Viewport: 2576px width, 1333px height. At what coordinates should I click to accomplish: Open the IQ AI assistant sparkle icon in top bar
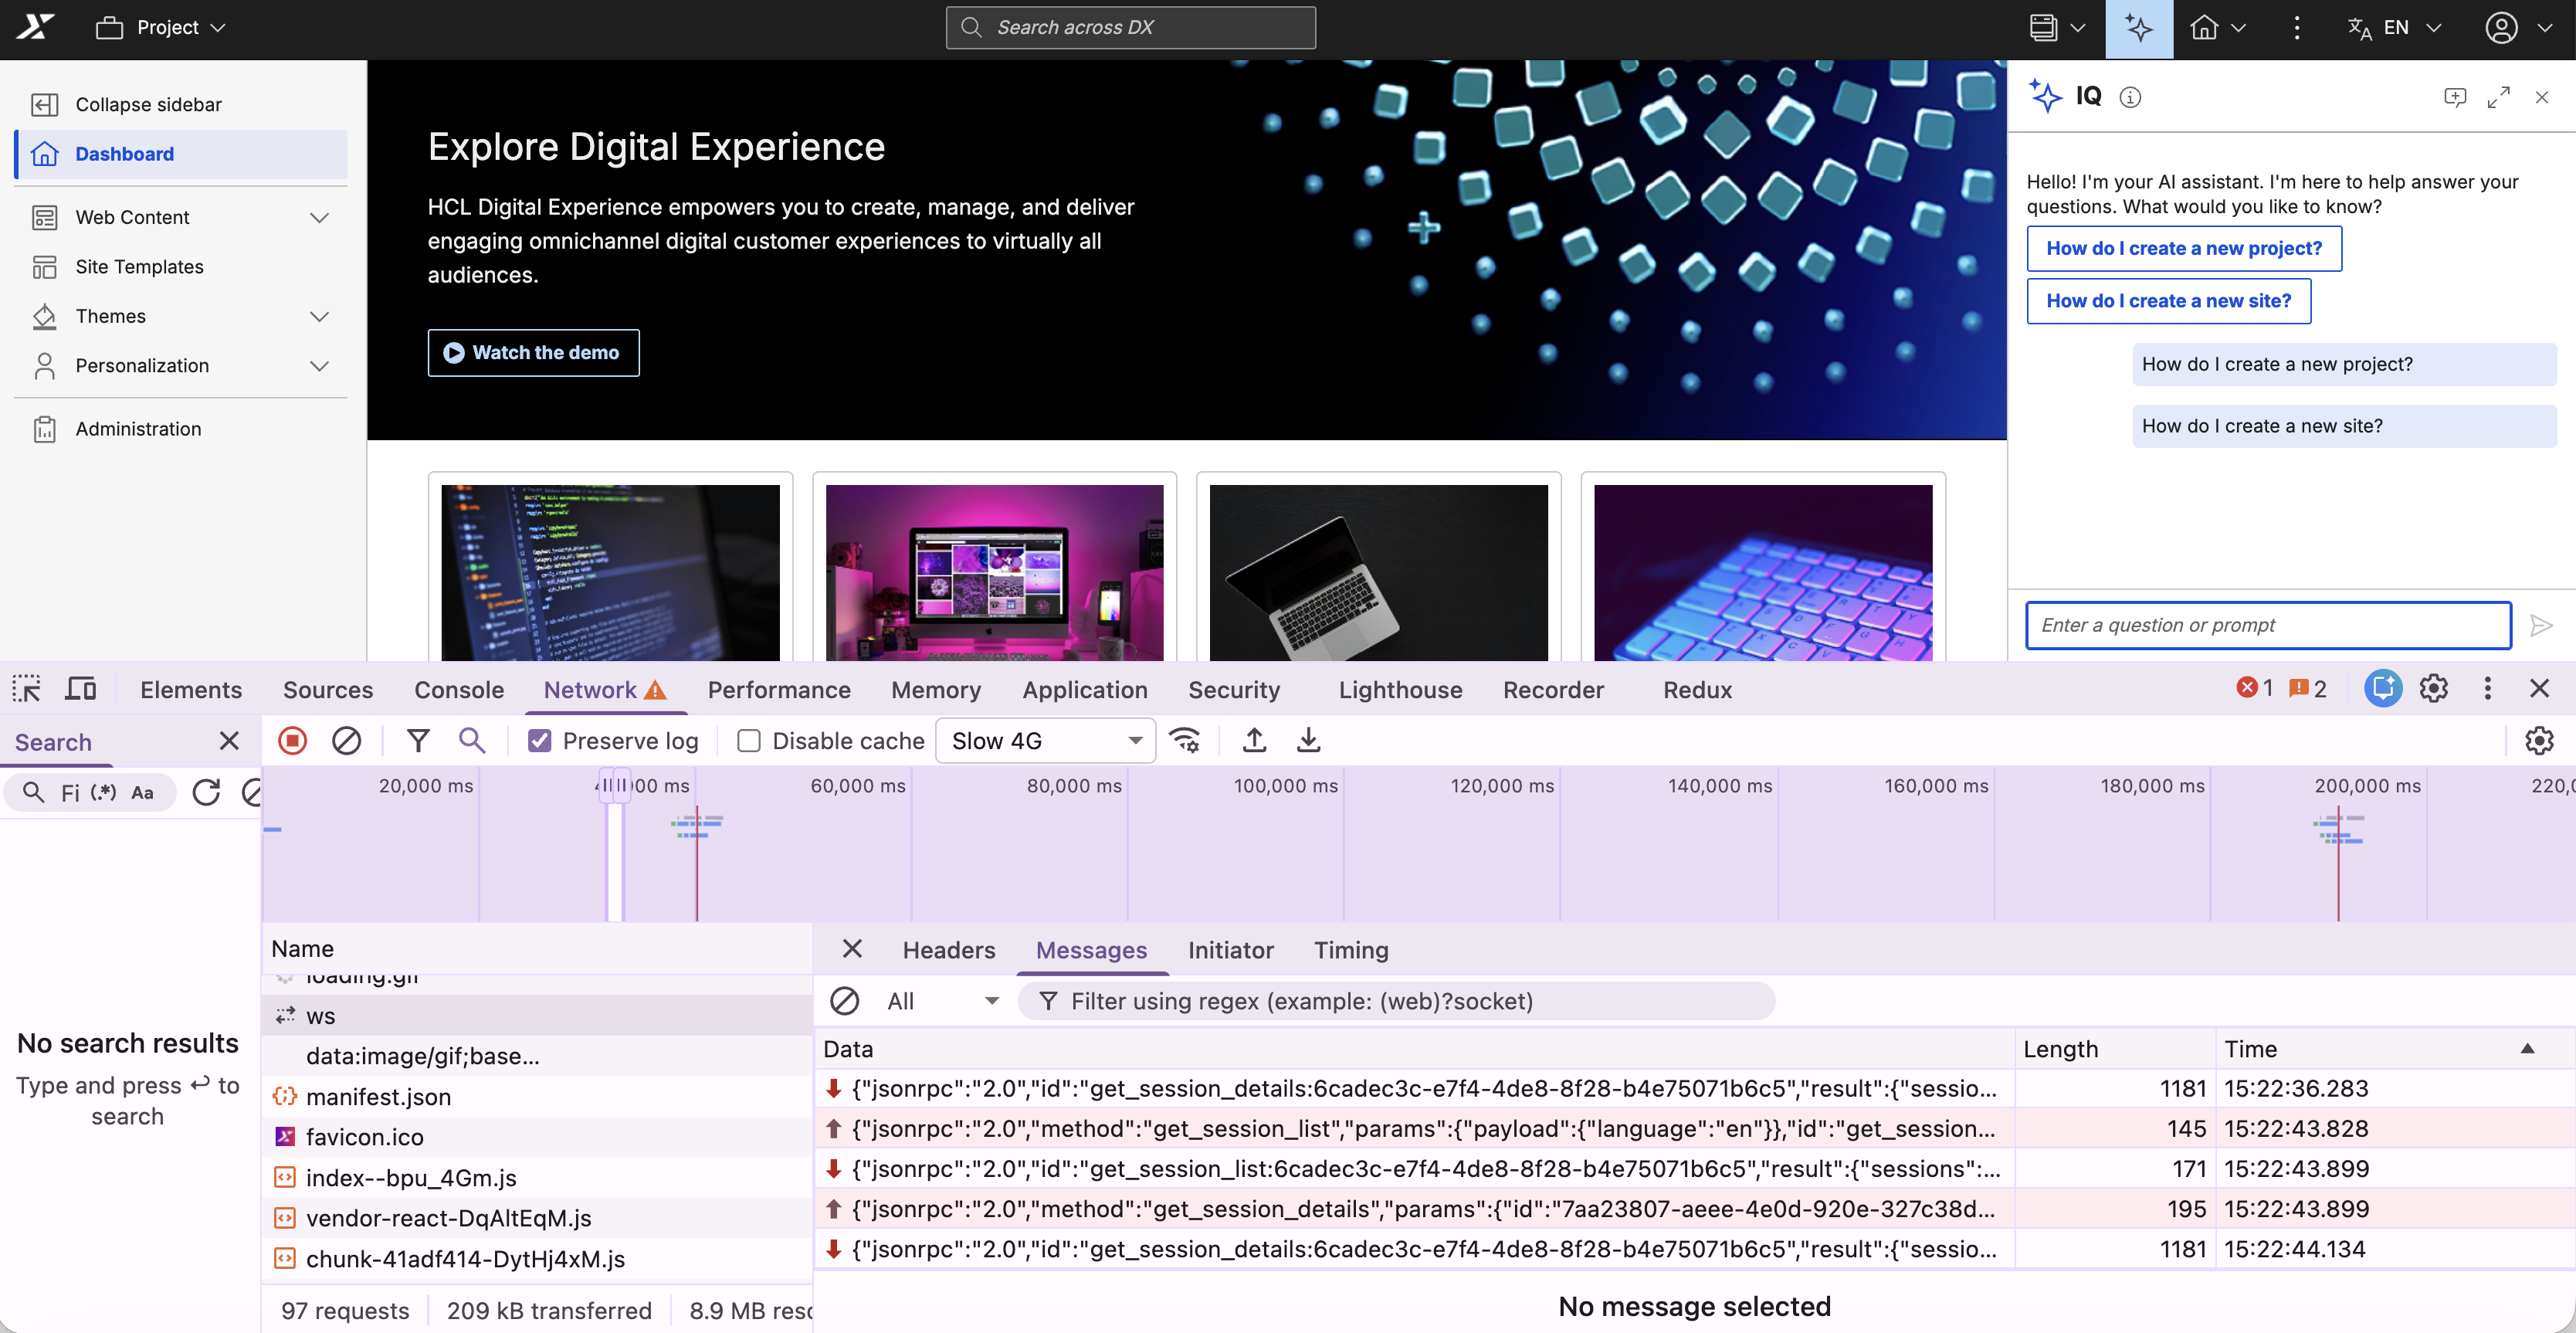[x=2139, y=28]
